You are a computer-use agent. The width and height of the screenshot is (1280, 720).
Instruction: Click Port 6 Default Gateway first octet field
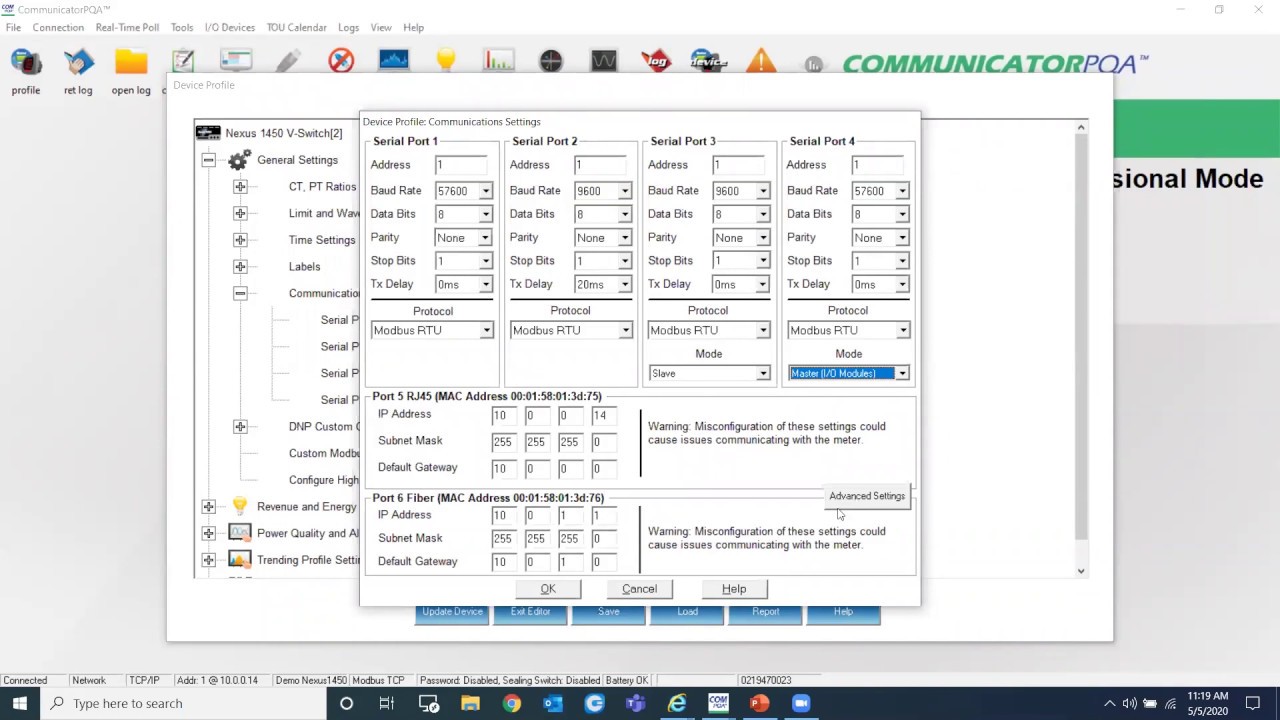click(503, 562)
